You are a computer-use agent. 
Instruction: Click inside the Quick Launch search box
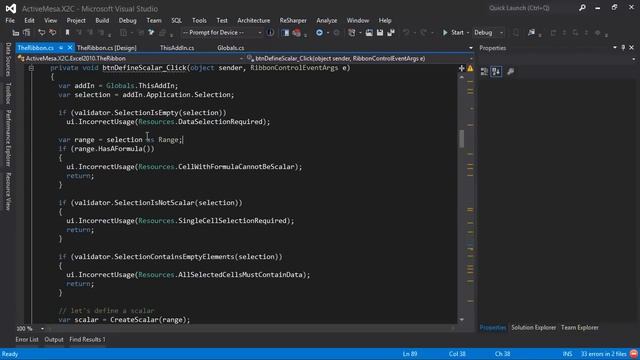(531, 8)
